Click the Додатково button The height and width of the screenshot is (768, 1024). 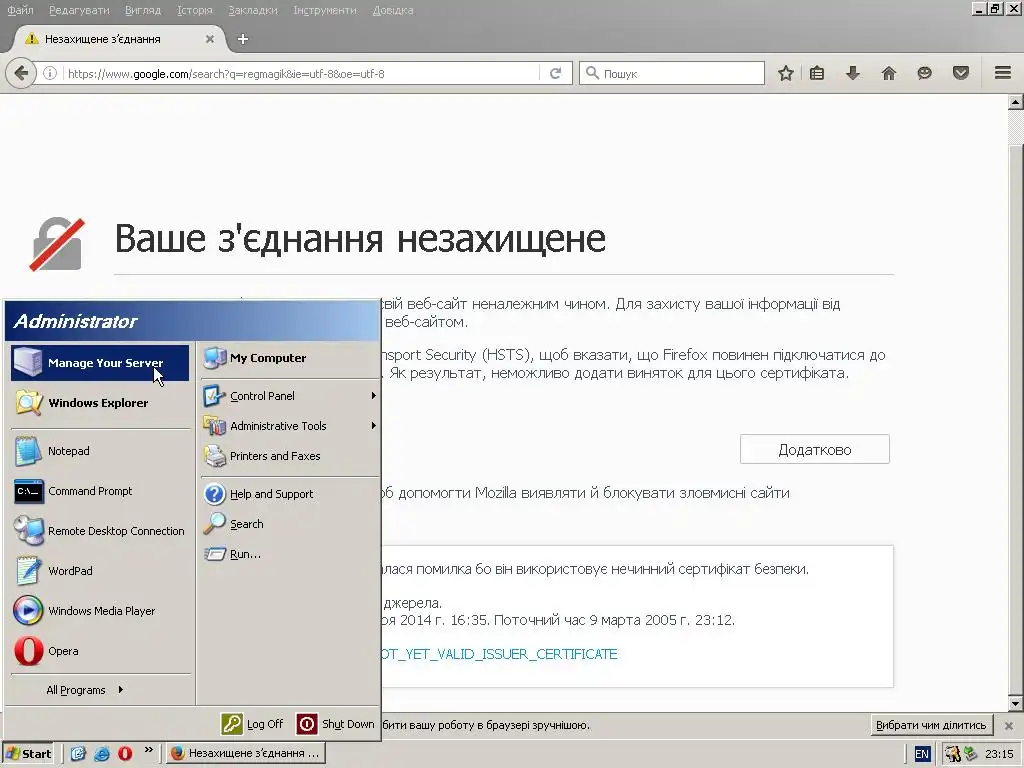(814, 449)
